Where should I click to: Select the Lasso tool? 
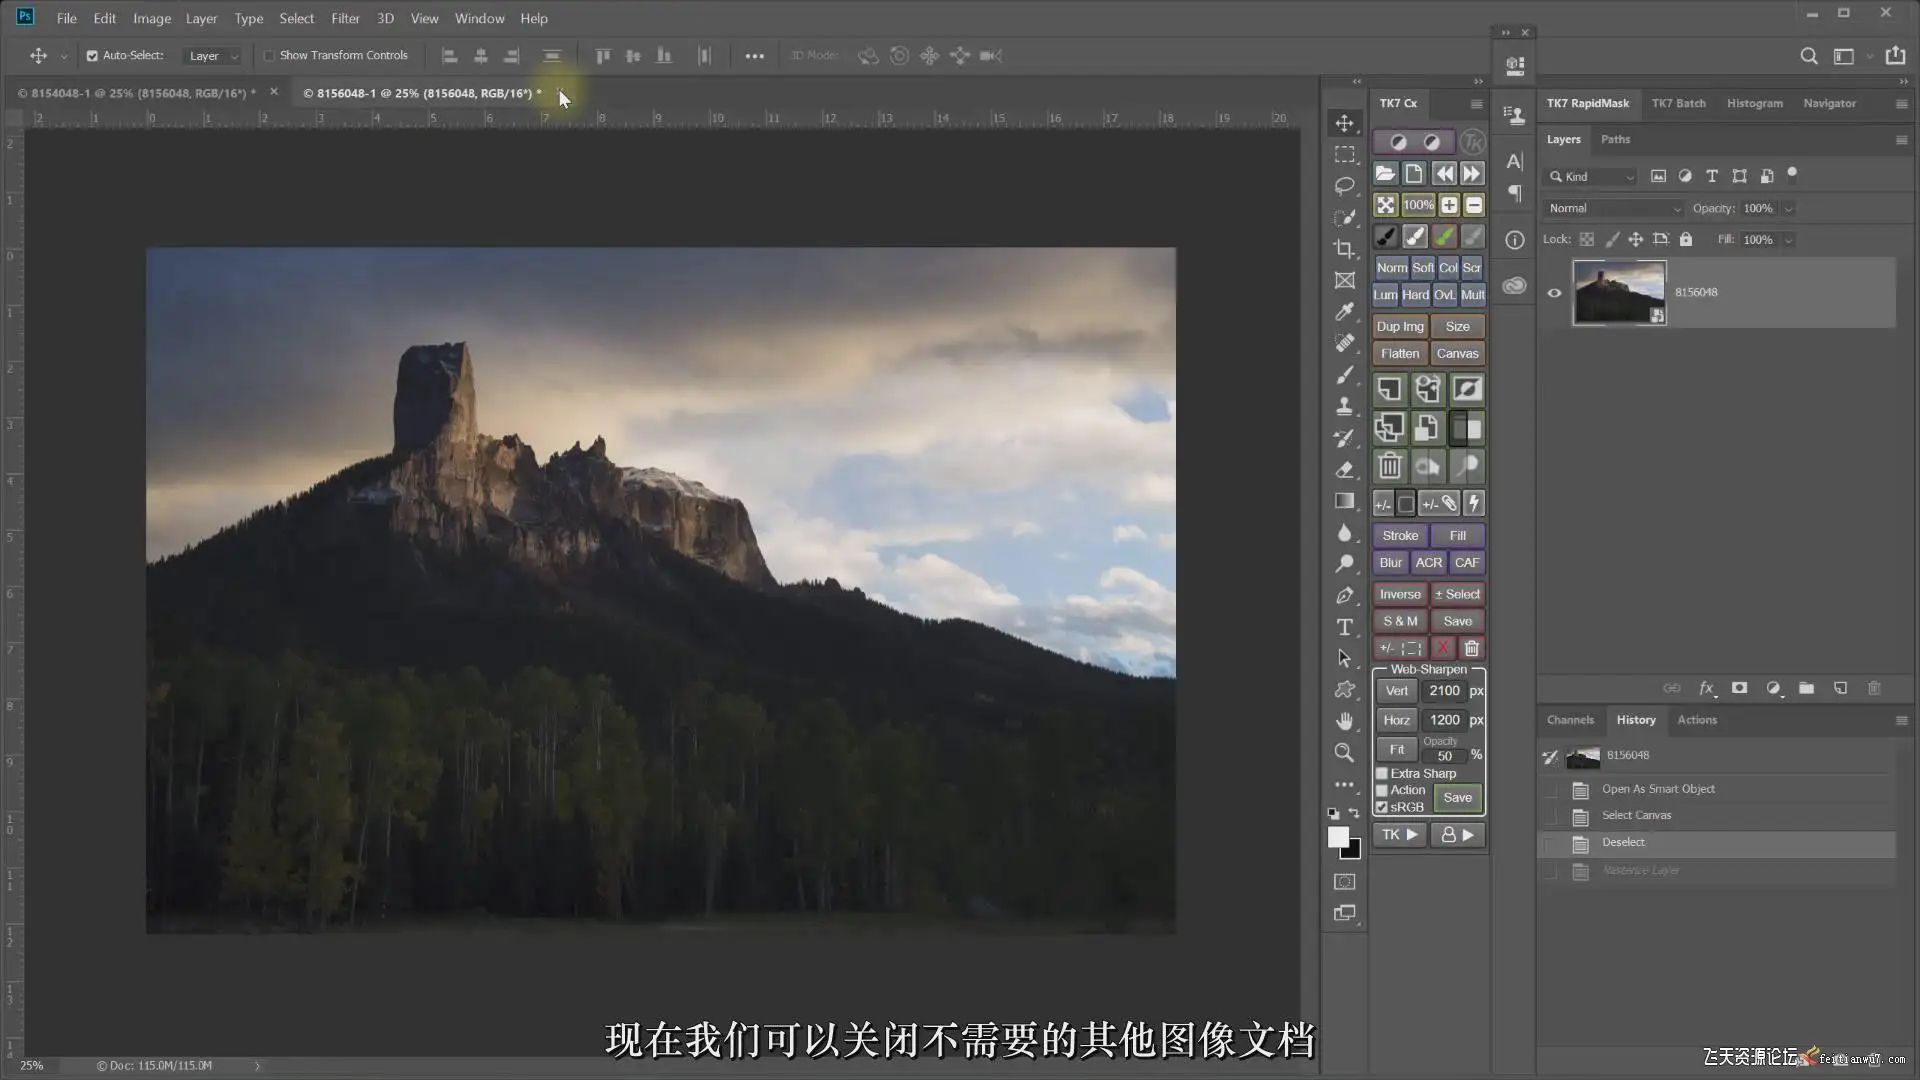pyautogui.click(x=1345, y=186)
